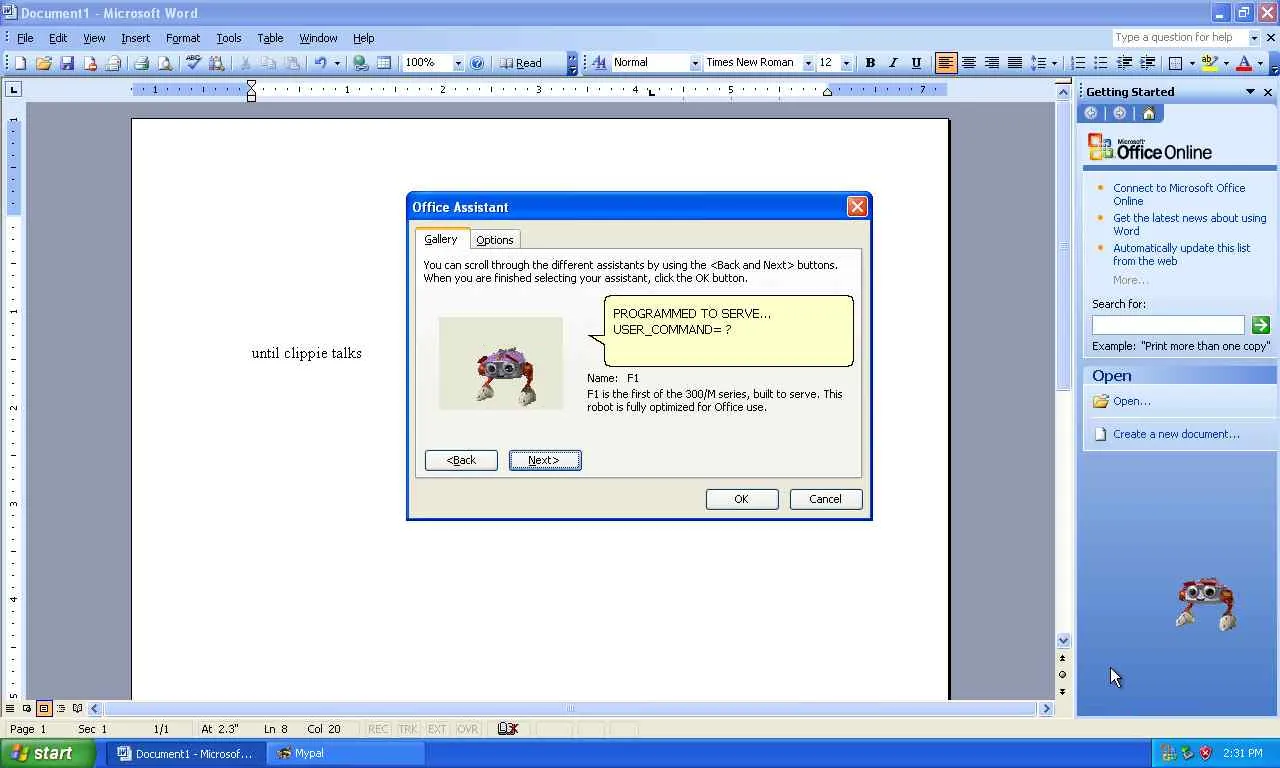
Task: Confirm the assistant with OK
Action: (741, 499)
